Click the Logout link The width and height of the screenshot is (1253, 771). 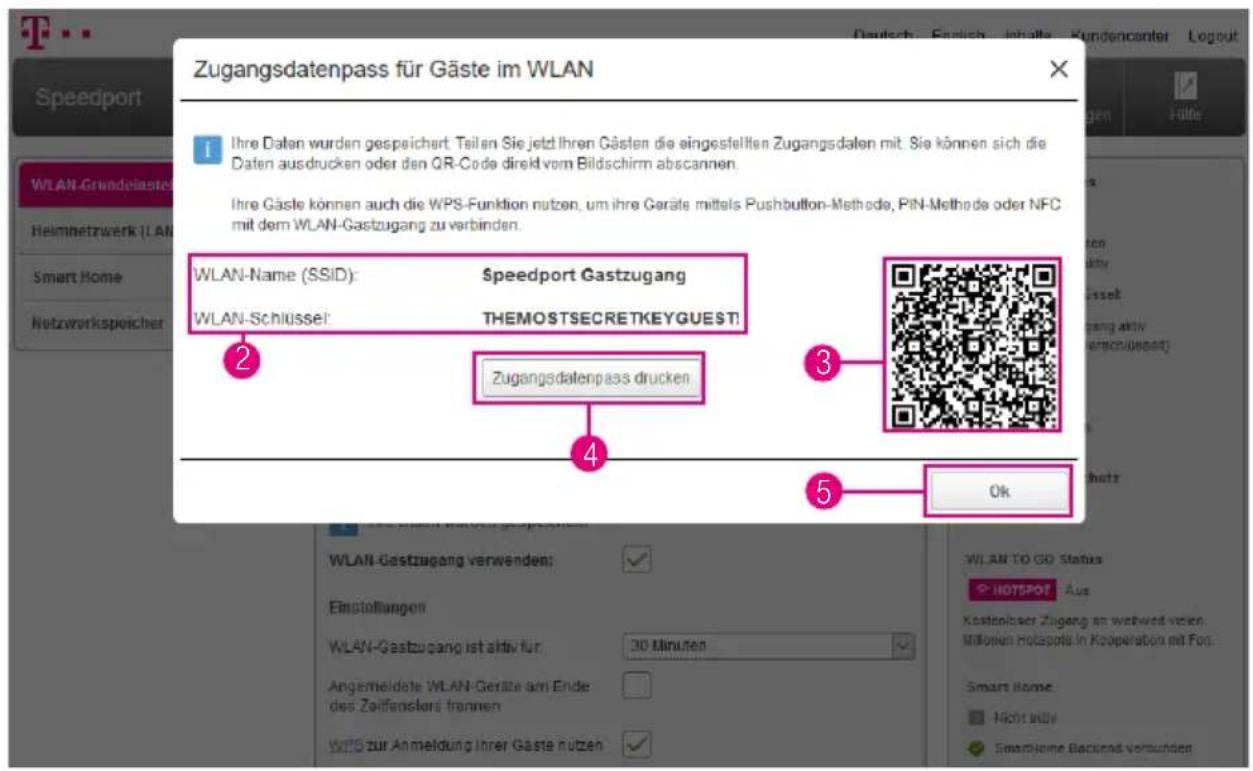pyautogui.click(x=1212, y=36)
